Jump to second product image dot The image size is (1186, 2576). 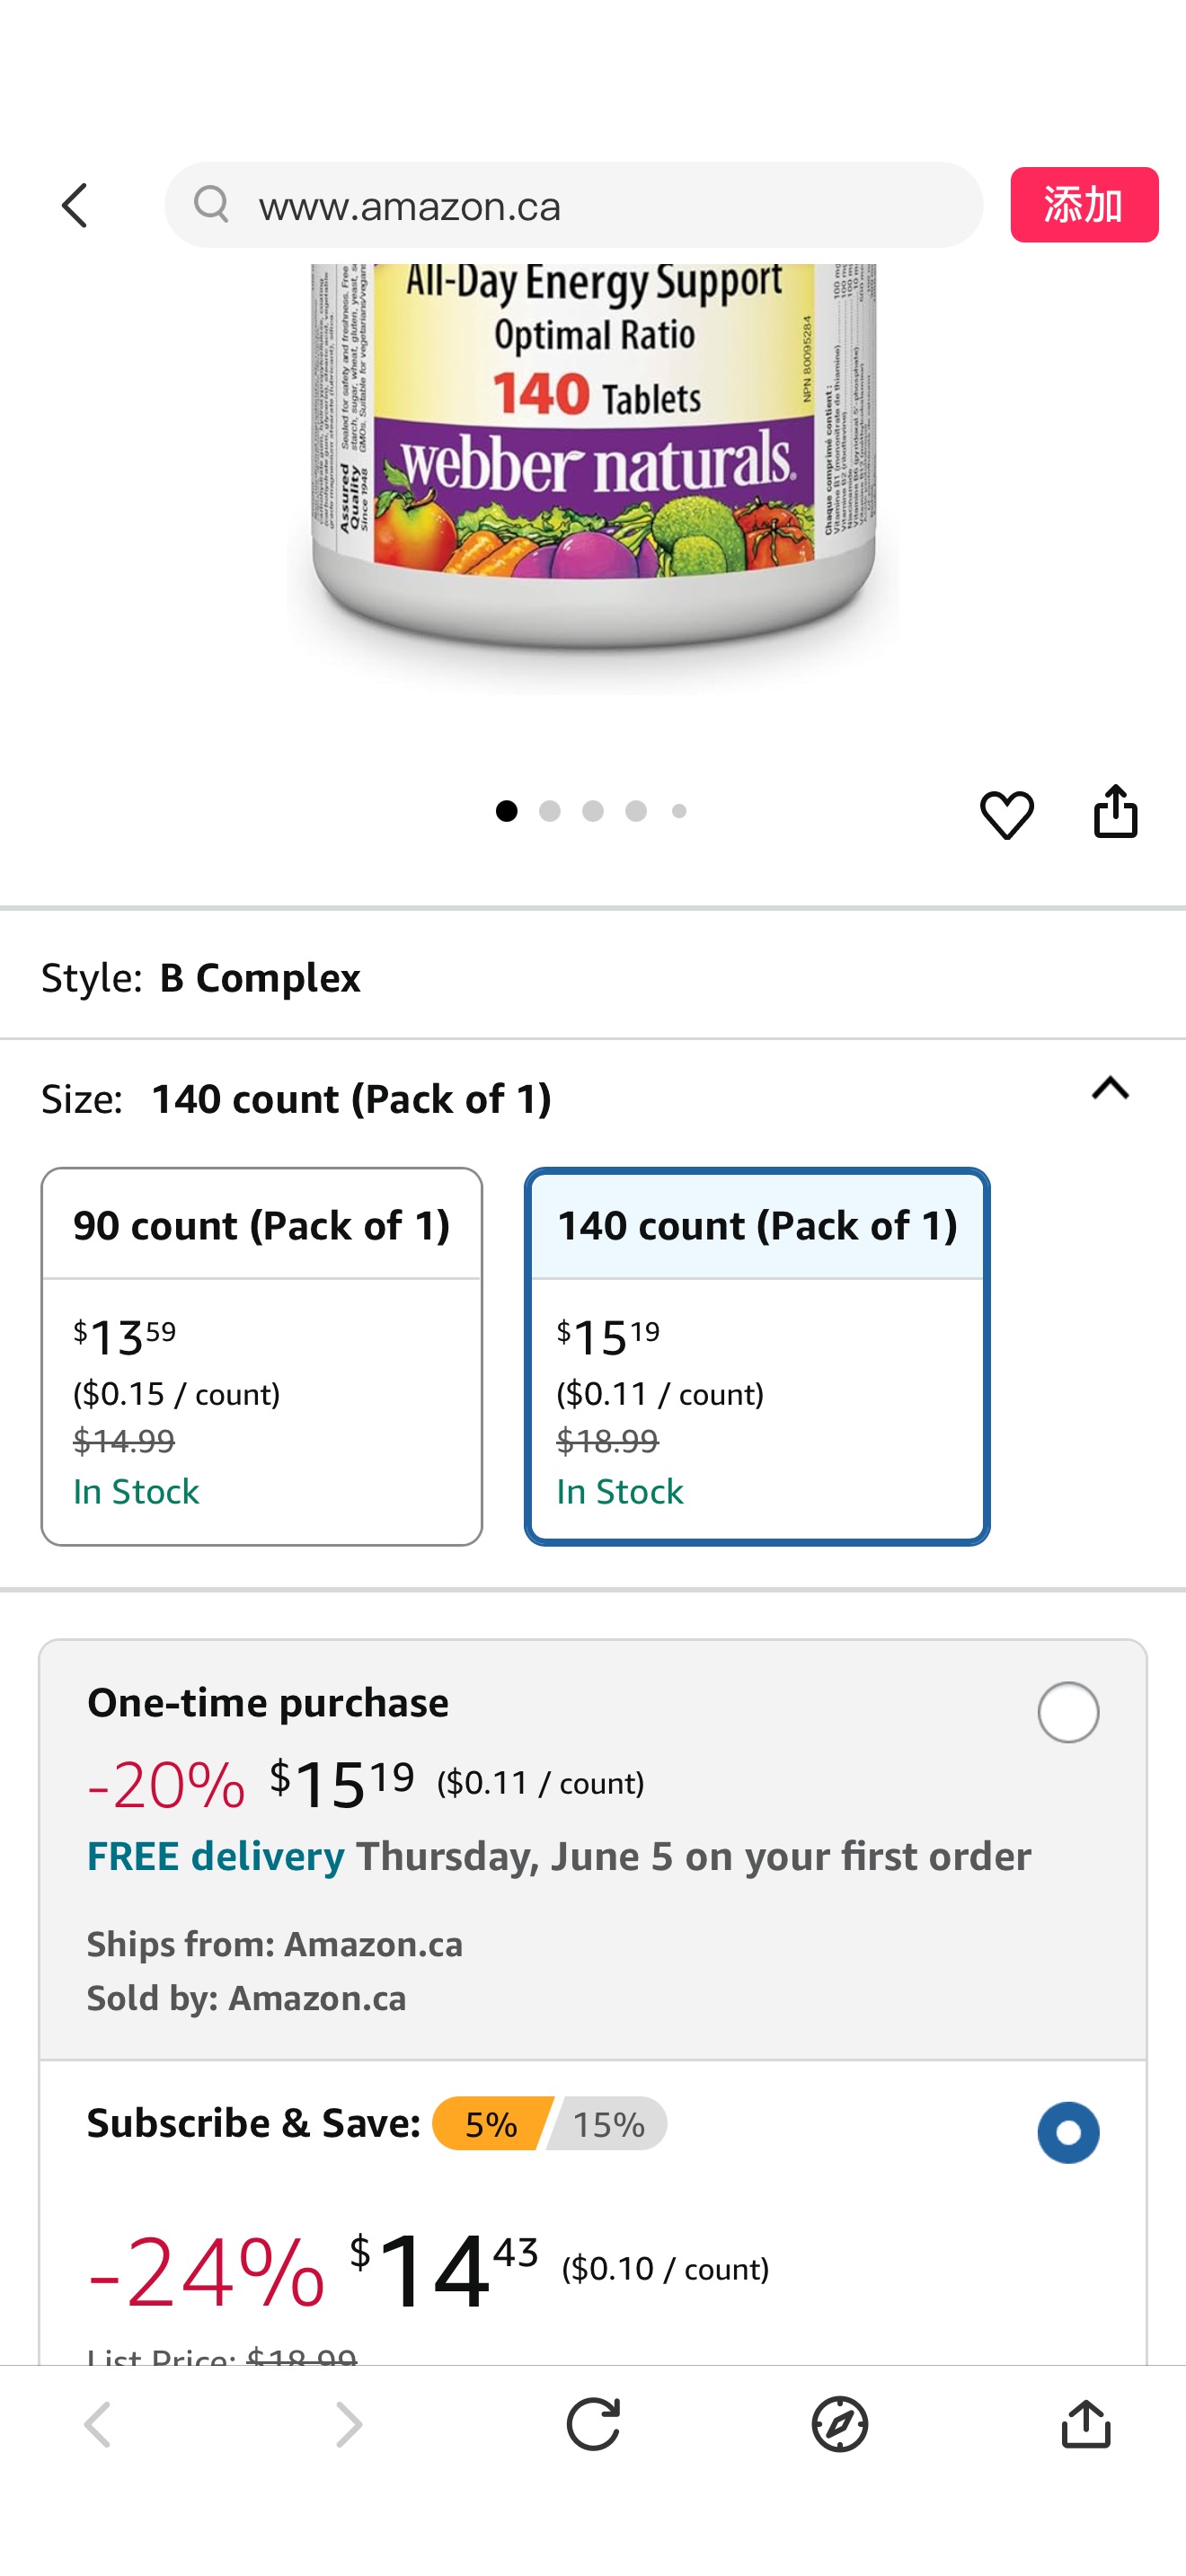550,811
